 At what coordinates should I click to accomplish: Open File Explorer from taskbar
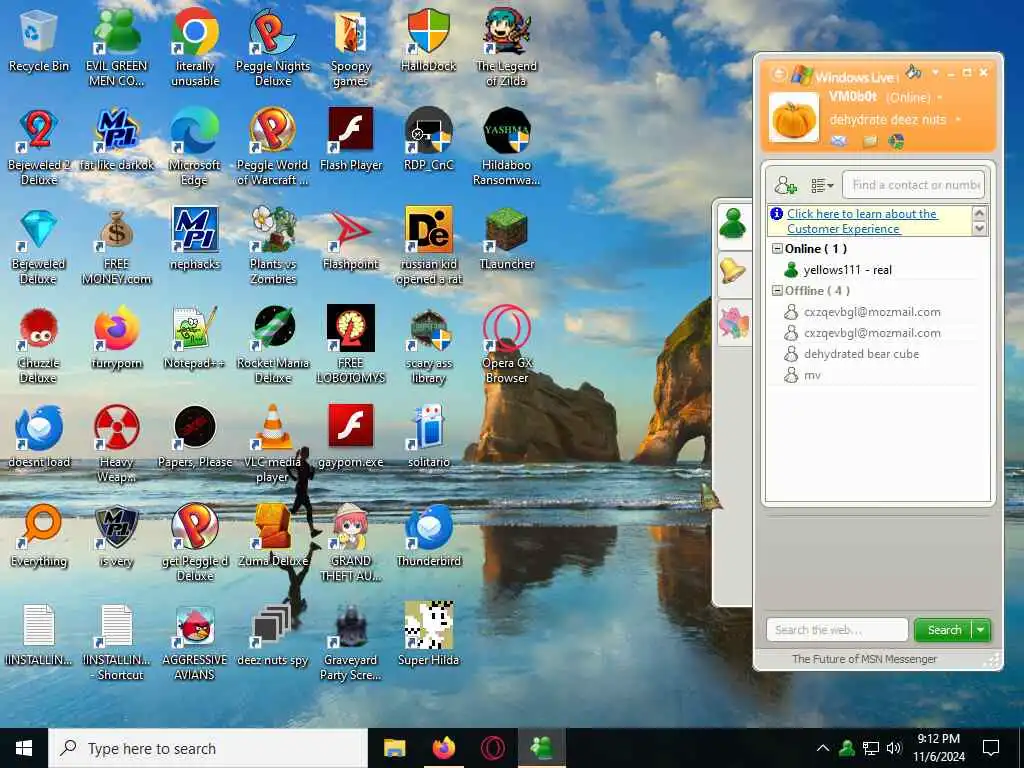(394, 748)
